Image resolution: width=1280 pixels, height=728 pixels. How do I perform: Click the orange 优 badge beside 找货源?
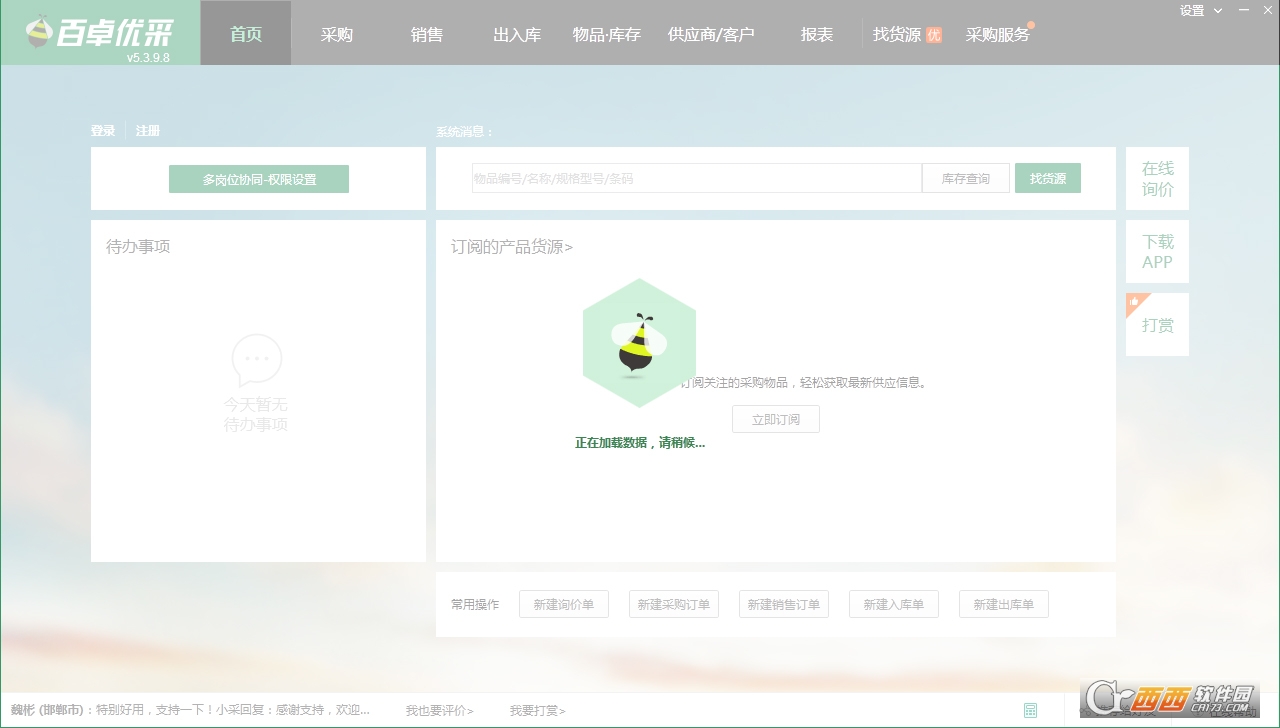(933, 35)
